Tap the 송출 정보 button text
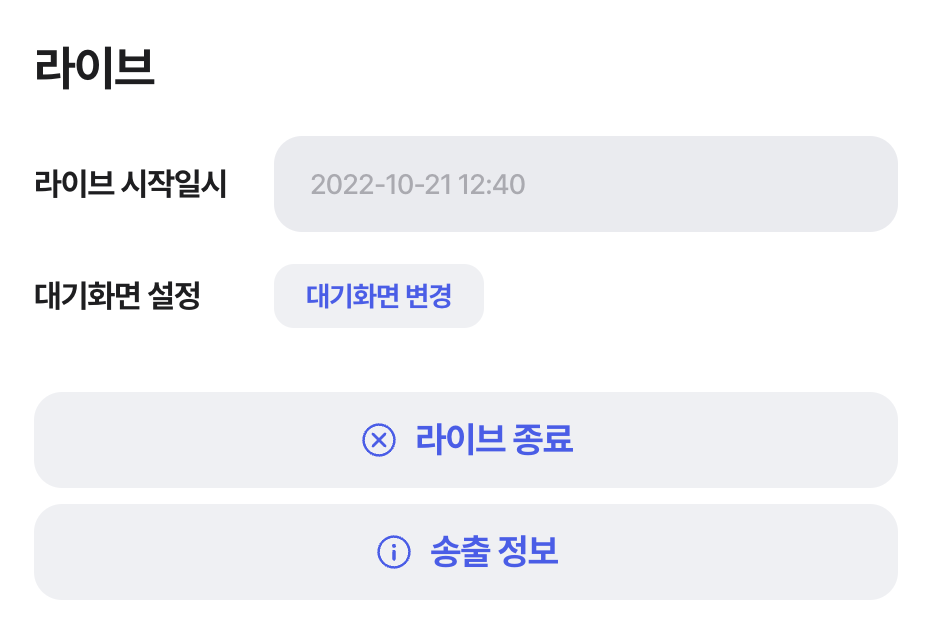The image size is (934, 634). [x=494, y=552]
